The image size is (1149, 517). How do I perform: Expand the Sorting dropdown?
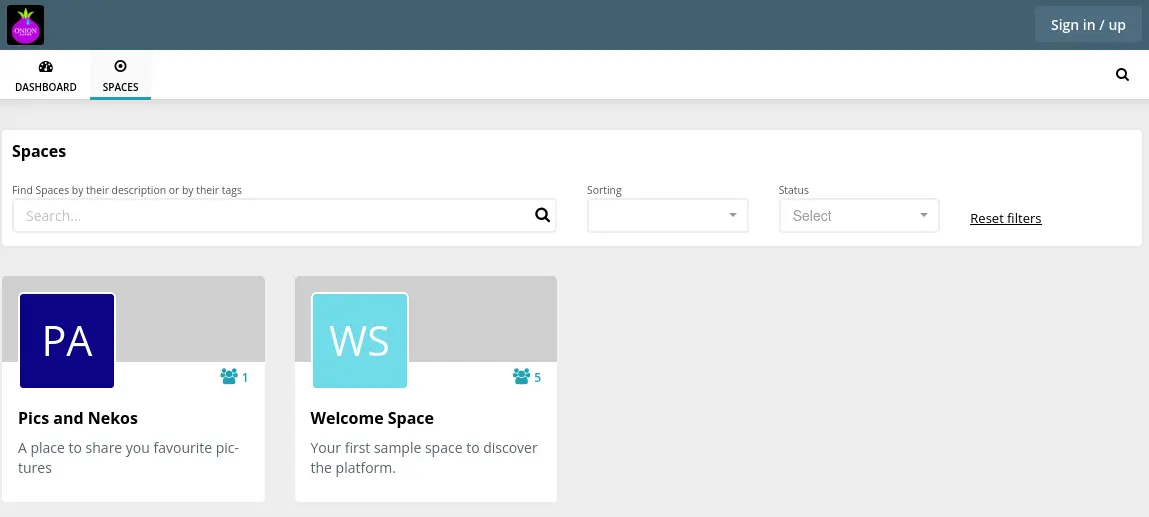tap(667, 216)
